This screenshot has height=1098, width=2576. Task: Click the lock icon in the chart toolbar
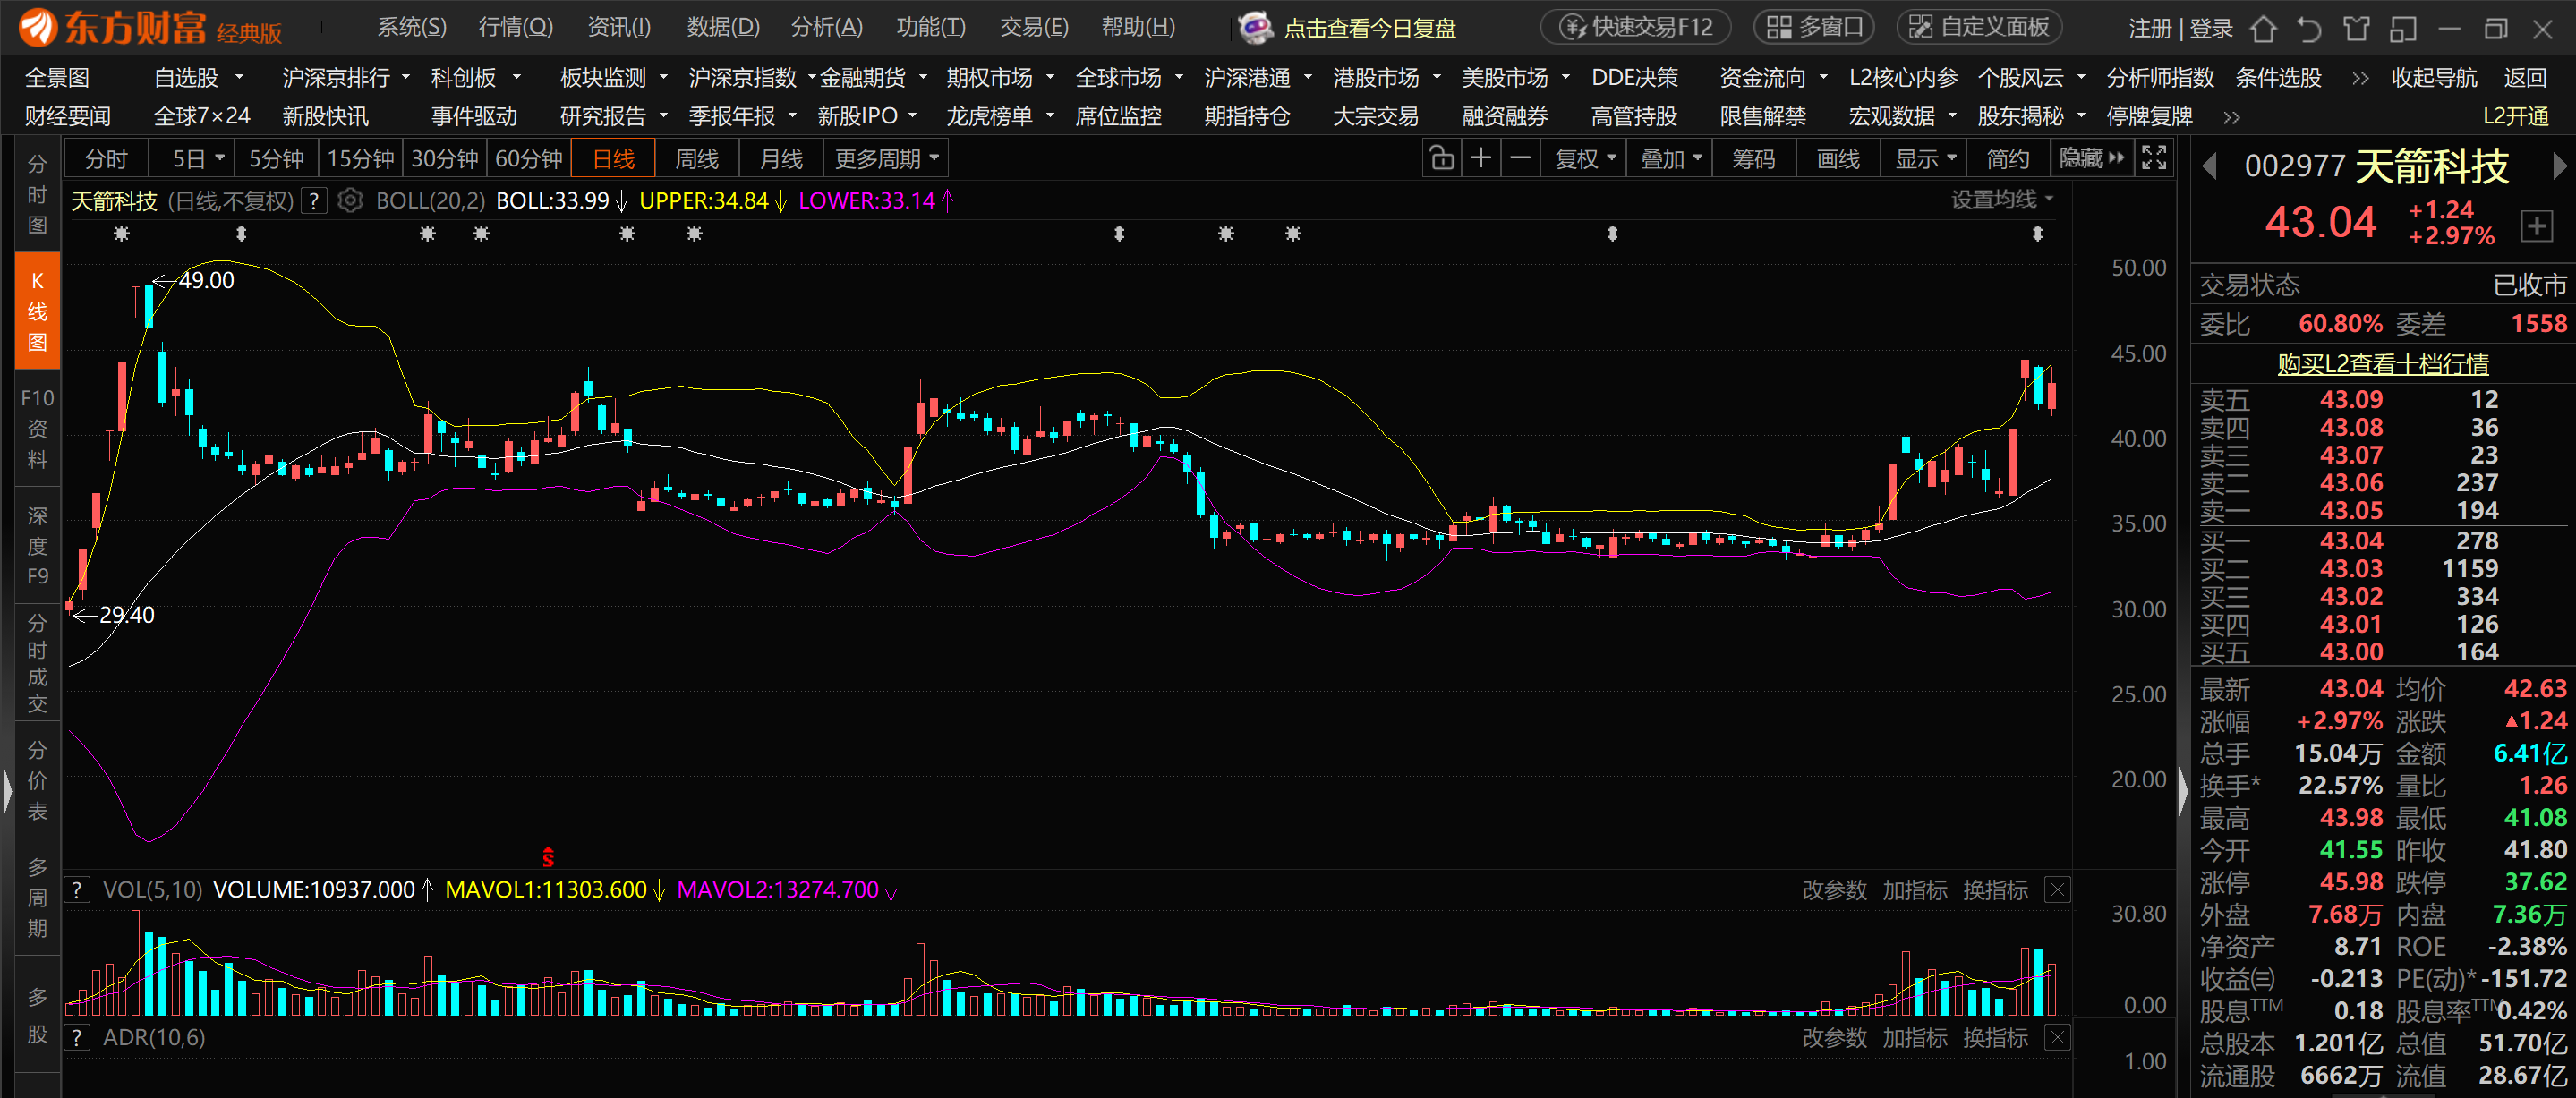(x=1441, y=158)
